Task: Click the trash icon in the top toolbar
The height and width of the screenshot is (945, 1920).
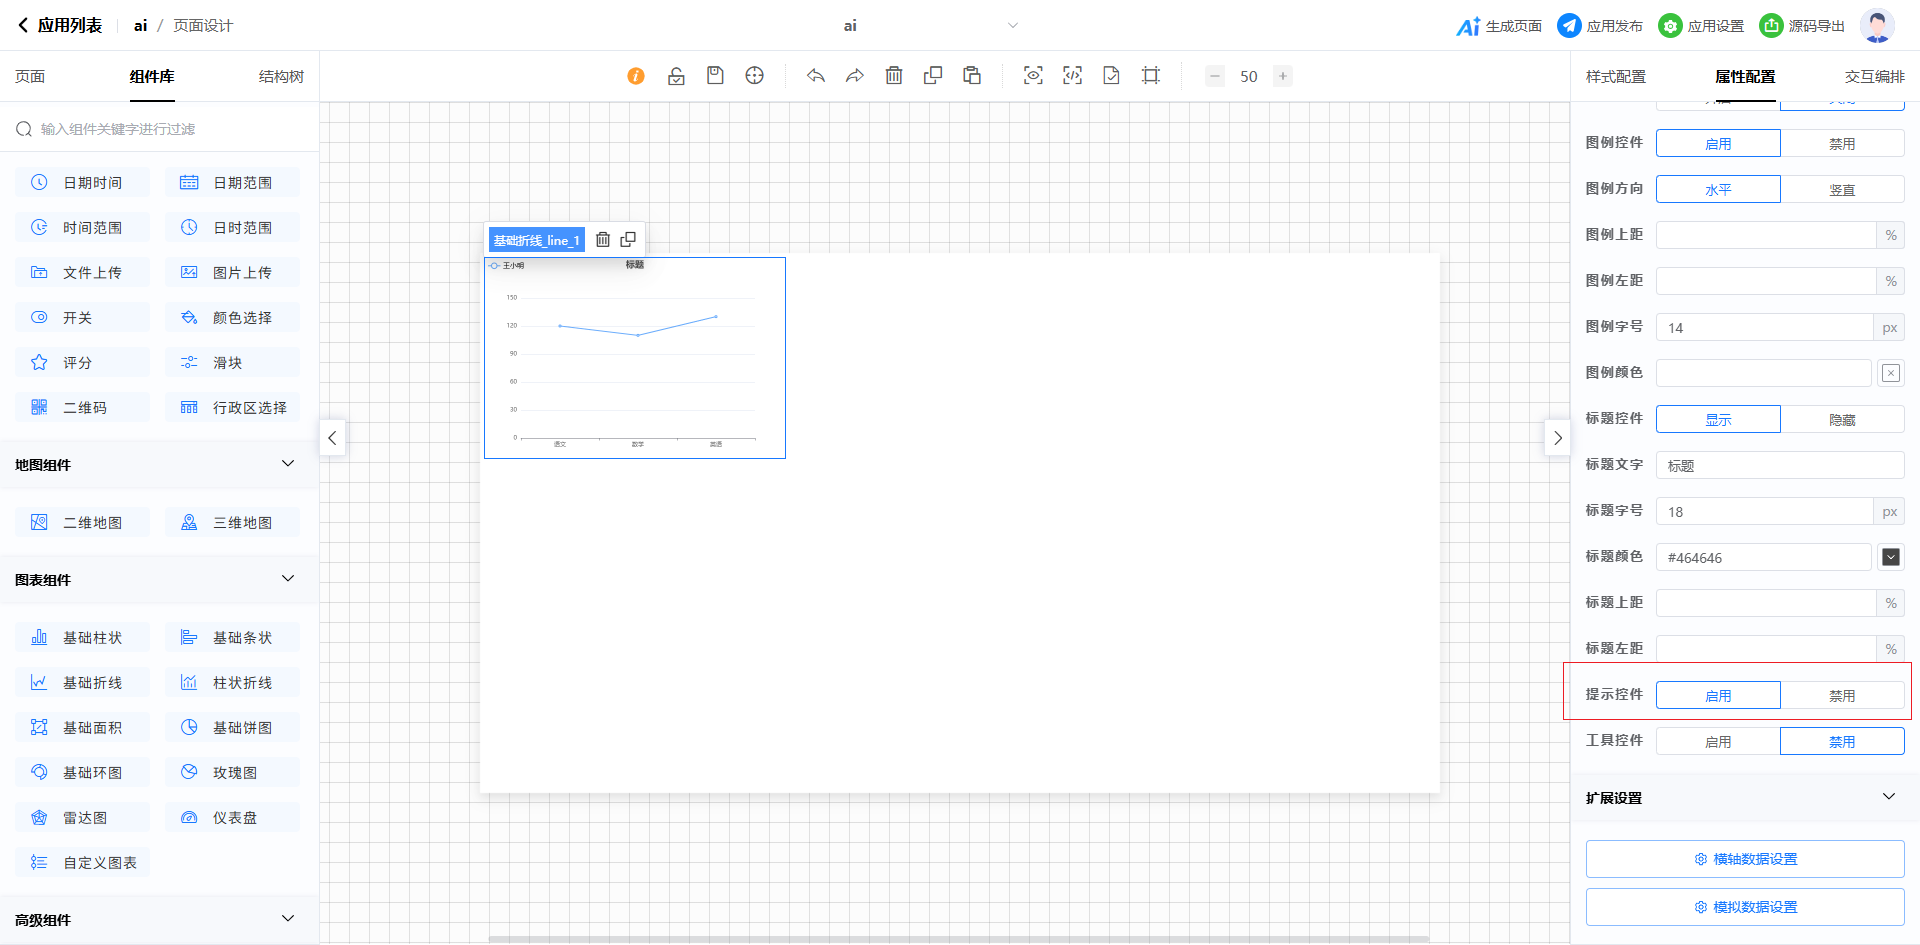Action: [894, 76]
